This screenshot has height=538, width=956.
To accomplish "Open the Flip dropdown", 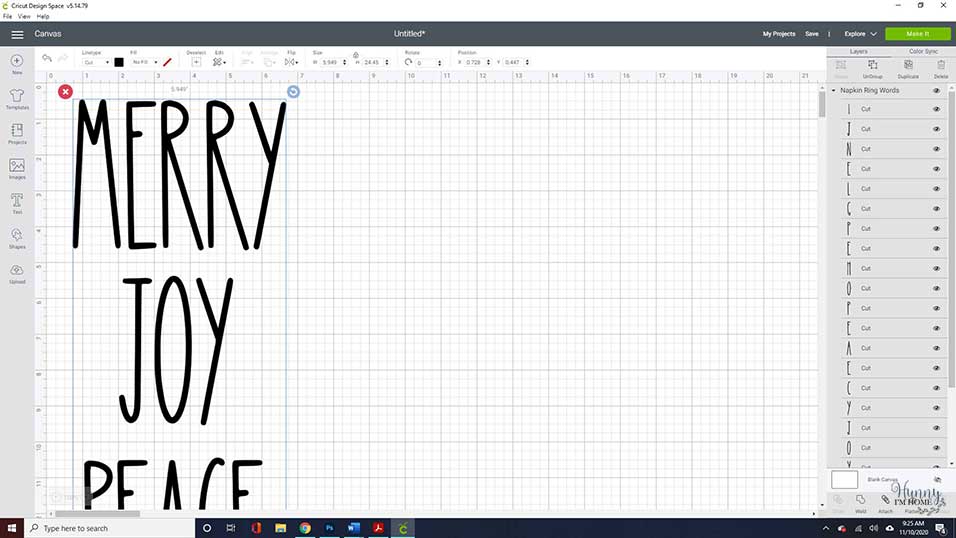I will coord(291,62).
